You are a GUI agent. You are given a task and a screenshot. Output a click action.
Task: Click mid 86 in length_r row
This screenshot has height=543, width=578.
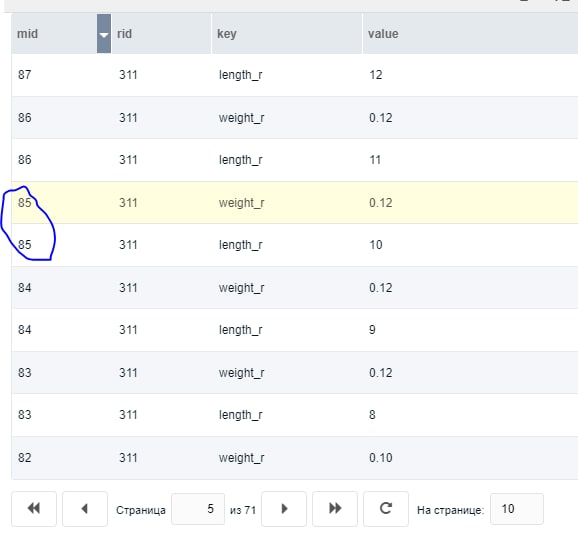click(x=25, y=160)
